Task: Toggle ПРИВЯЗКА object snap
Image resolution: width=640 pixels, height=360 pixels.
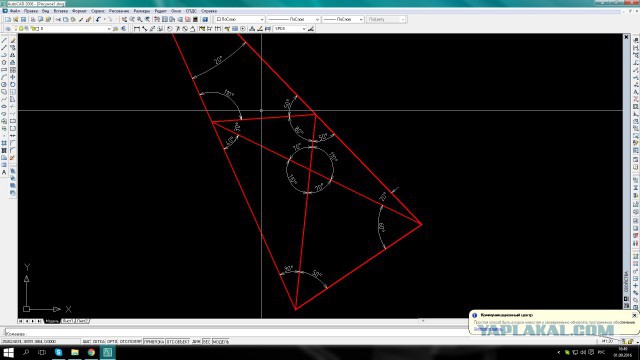Action: (154, 341)
